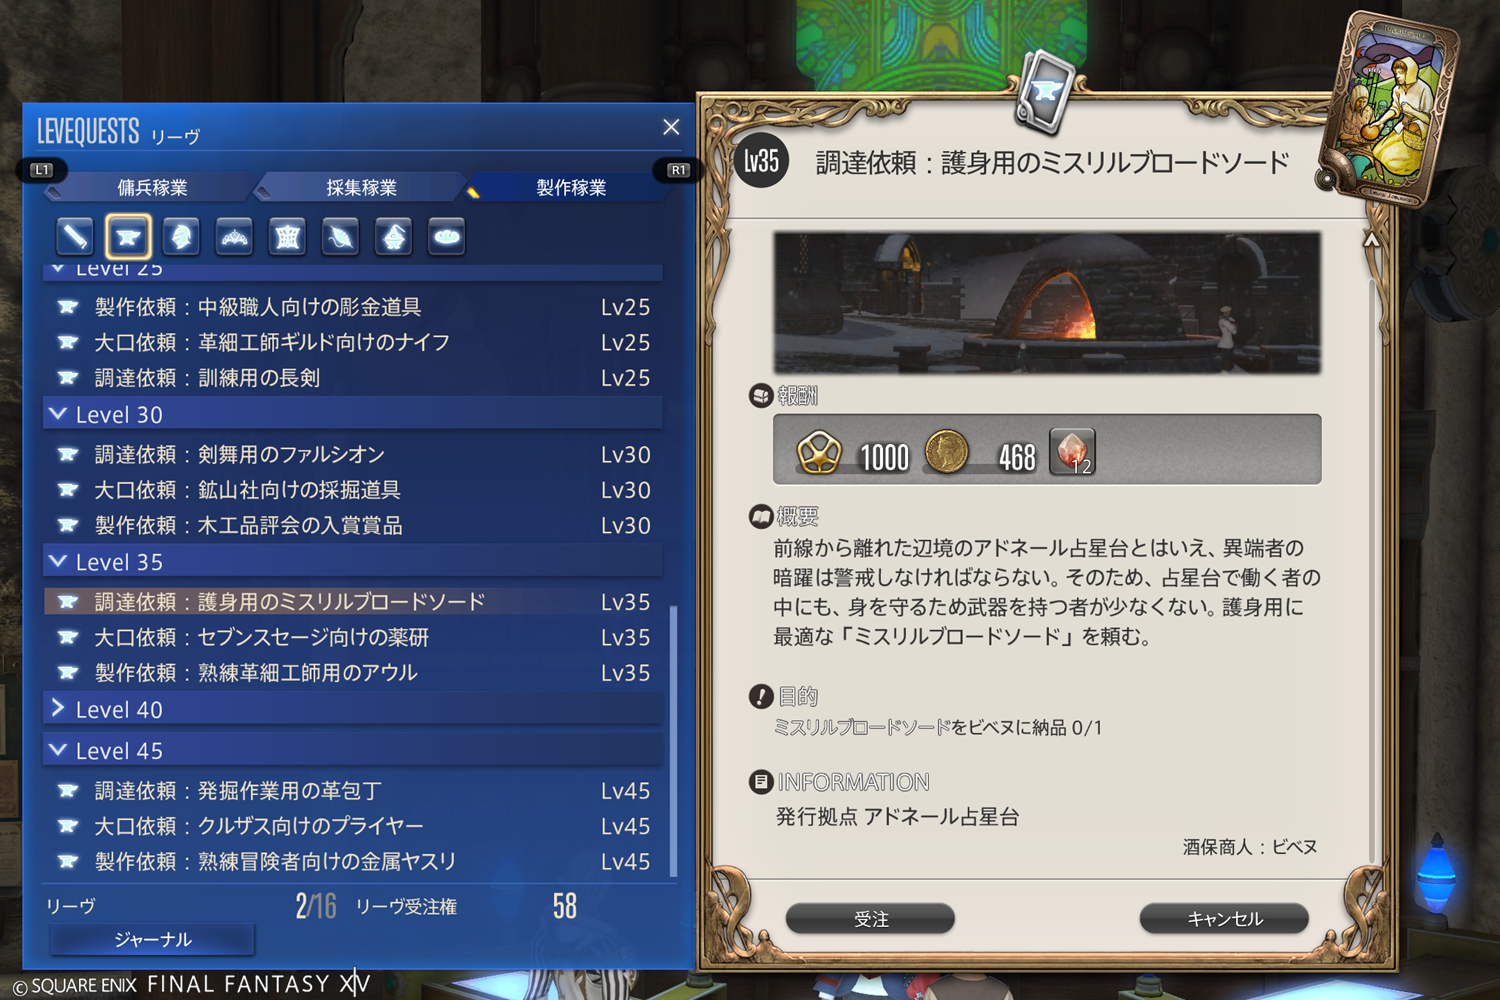The image size is (1500, 1000).
Task: Select the Weaver needle class icon
Action: [x=340, y=237]
